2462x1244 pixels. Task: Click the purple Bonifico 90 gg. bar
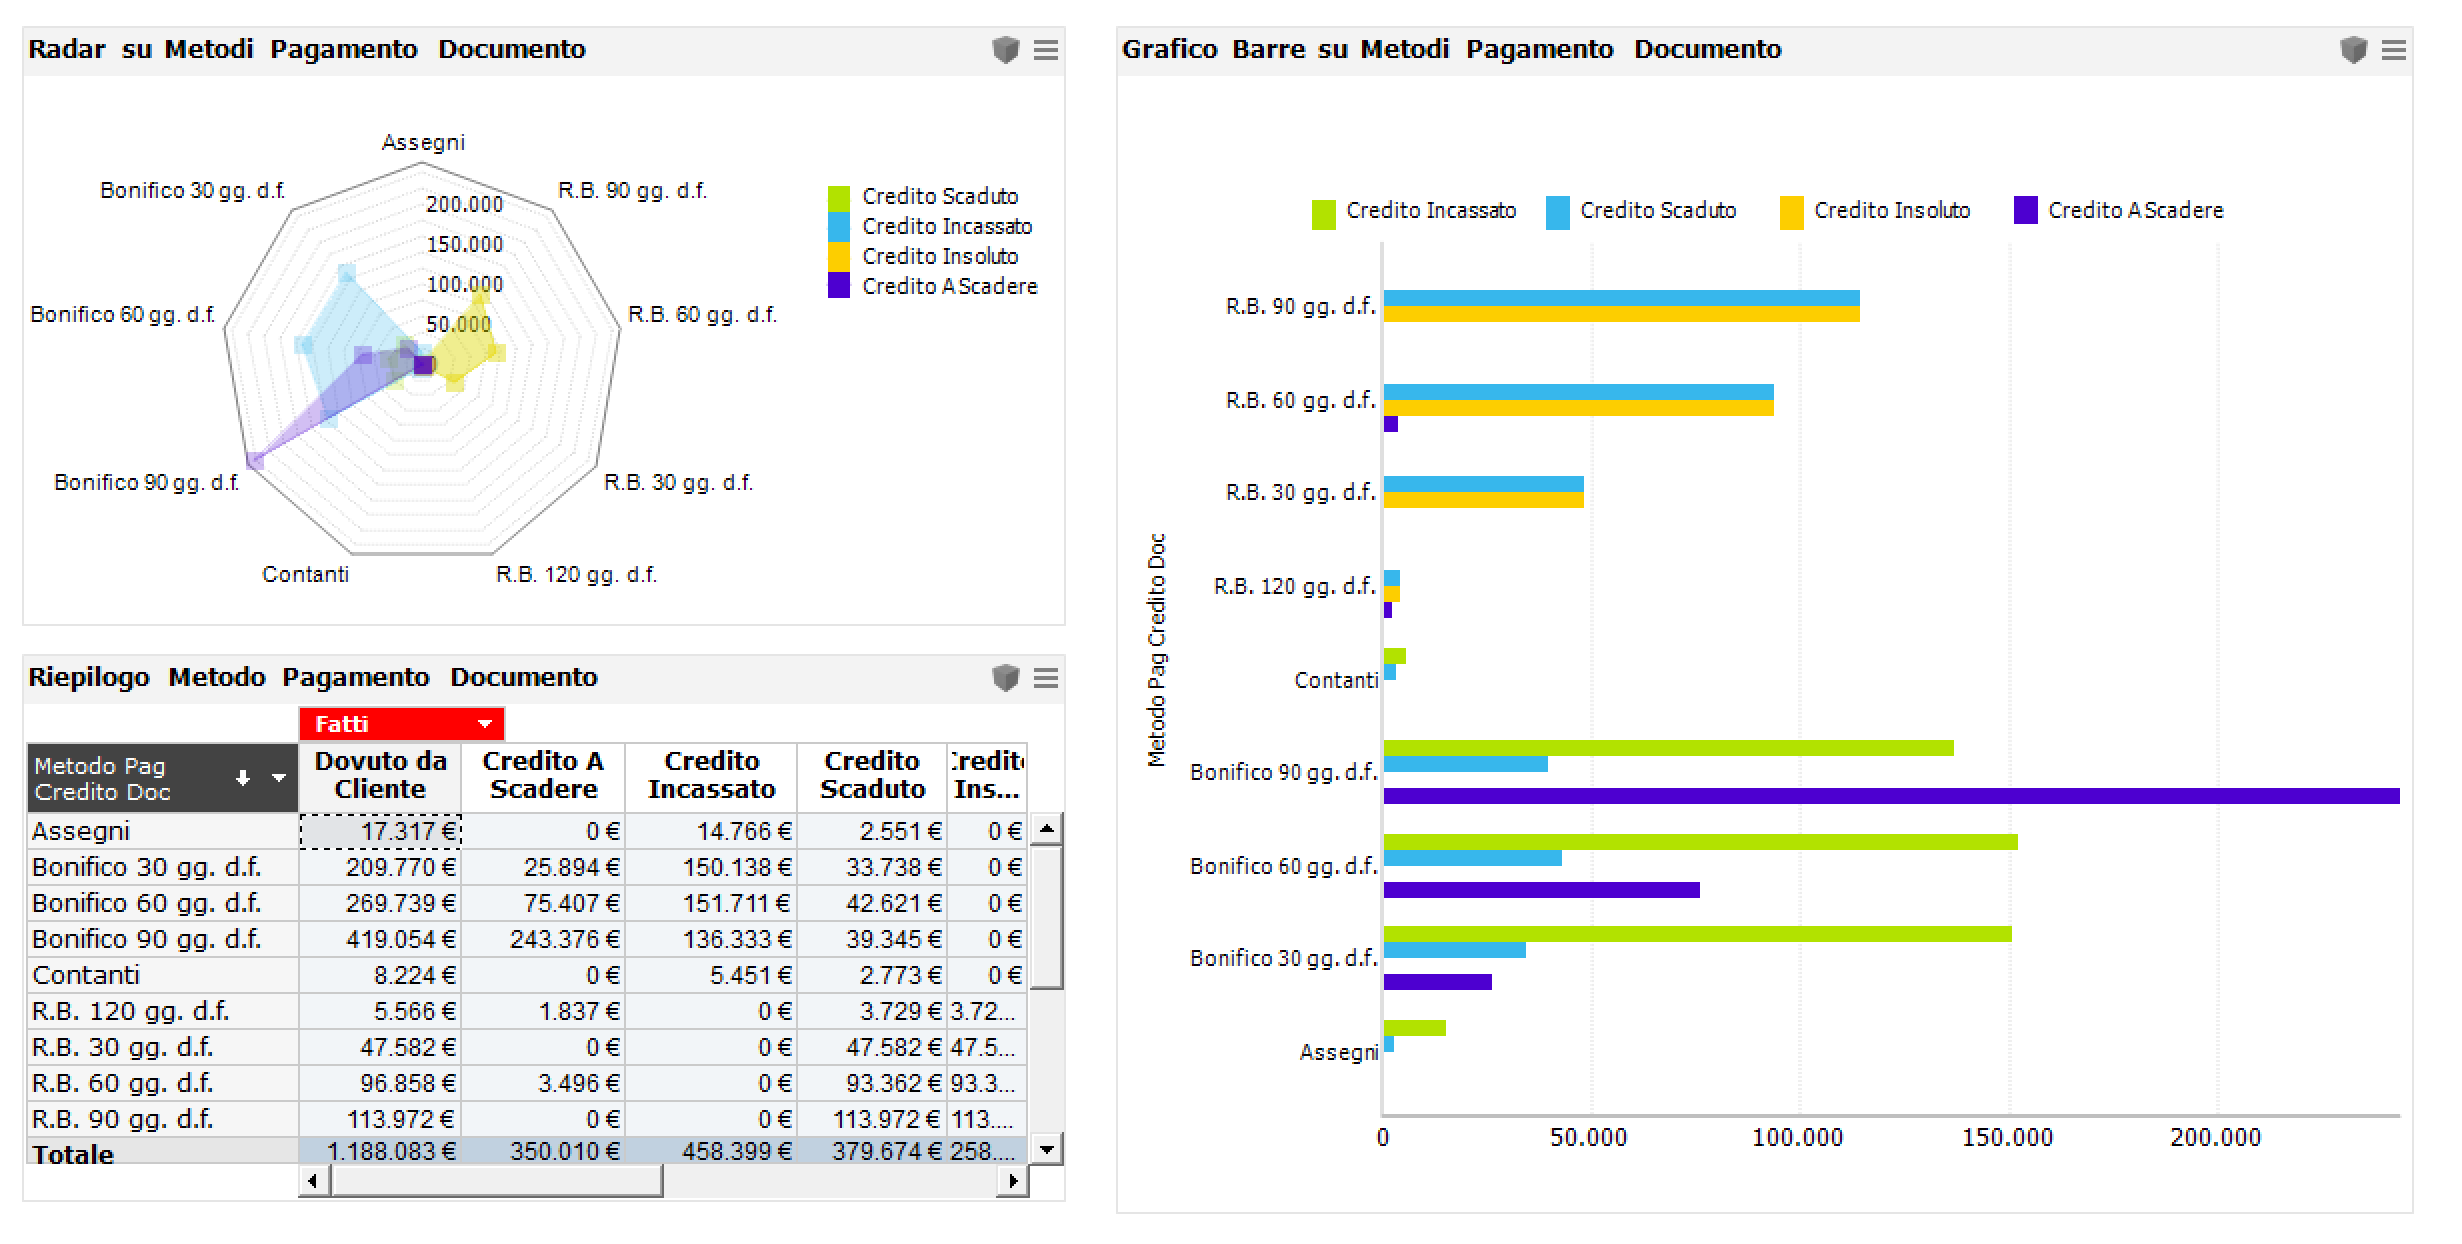click(x=1890, y=796)
